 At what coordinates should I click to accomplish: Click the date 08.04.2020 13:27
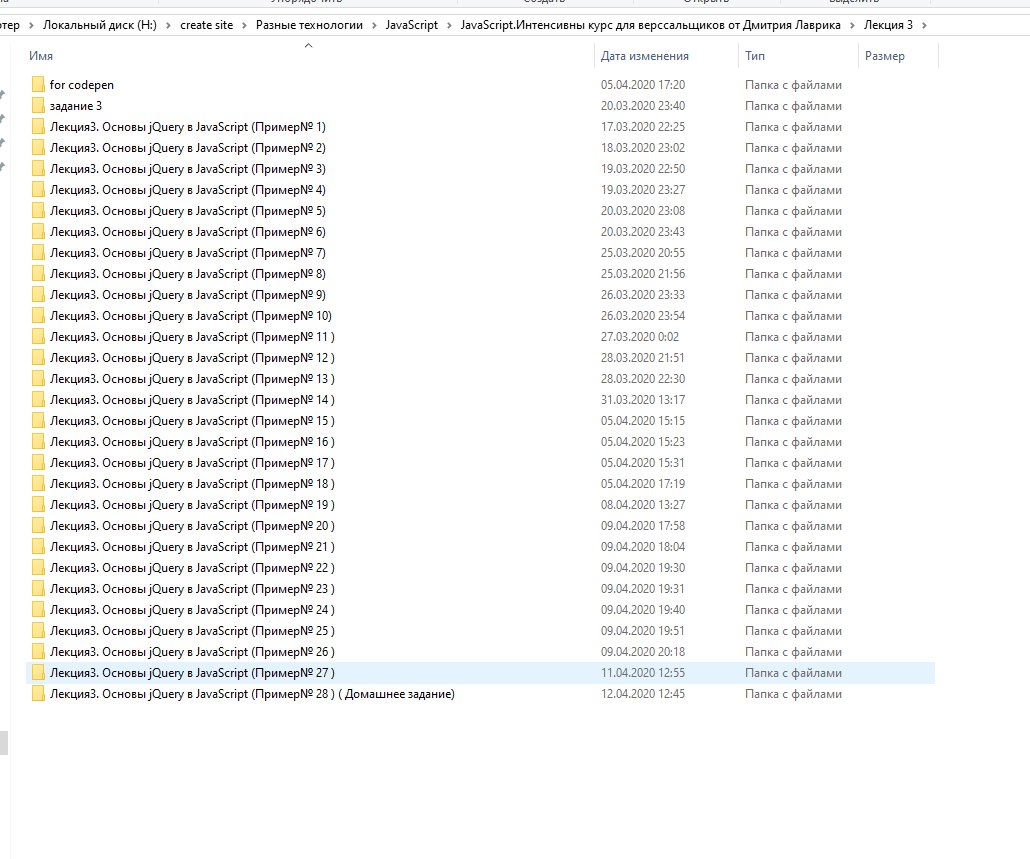pos(642,505)
